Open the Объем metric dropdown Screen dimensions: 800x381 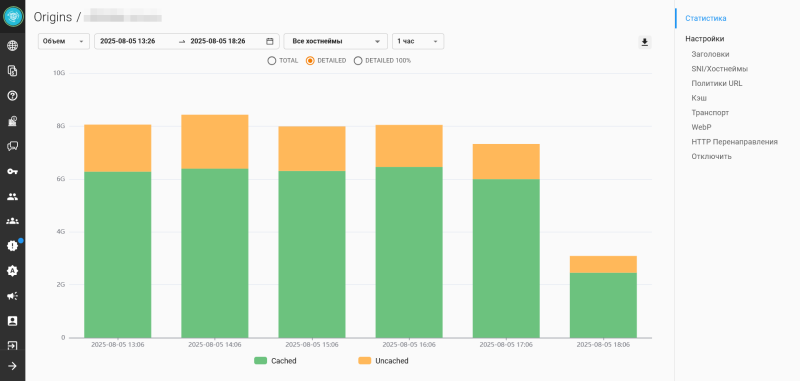pos(64,41)
